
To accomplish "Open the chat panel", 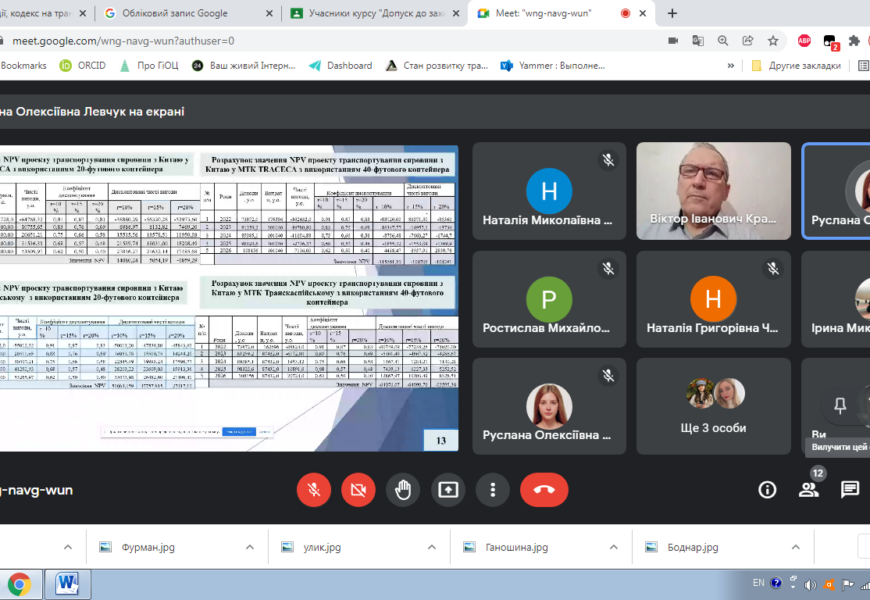I will (849, 489).
